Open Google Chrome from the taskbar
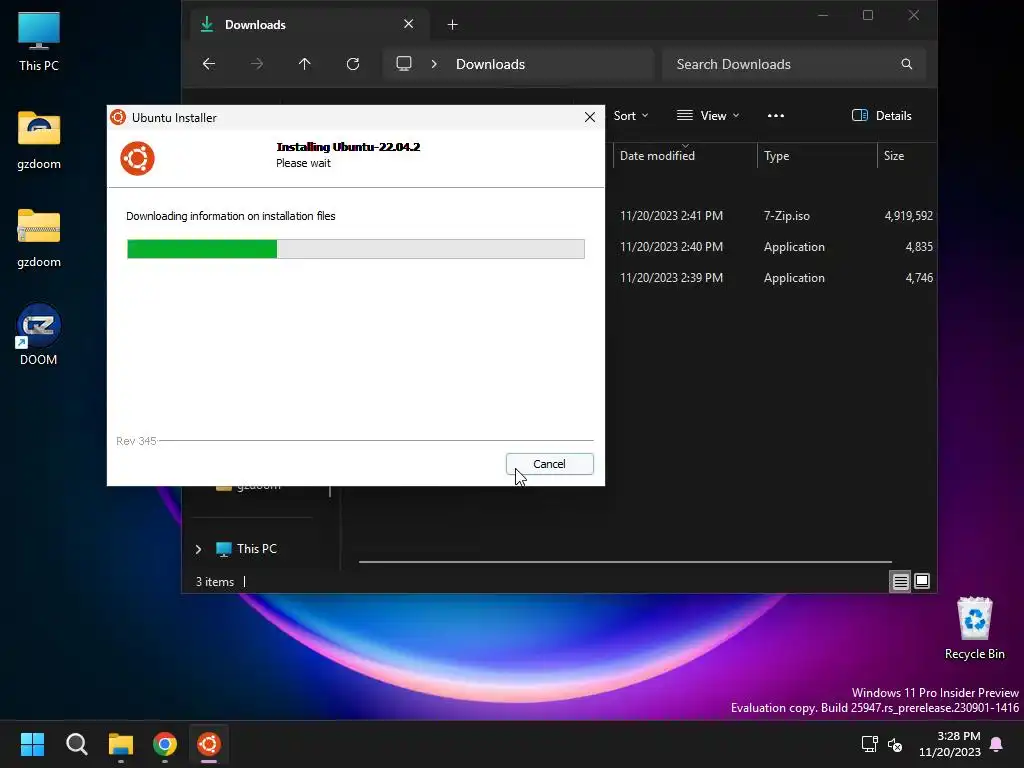The width and height of the screenshot is (1024, 768). (x=165, y=744)
